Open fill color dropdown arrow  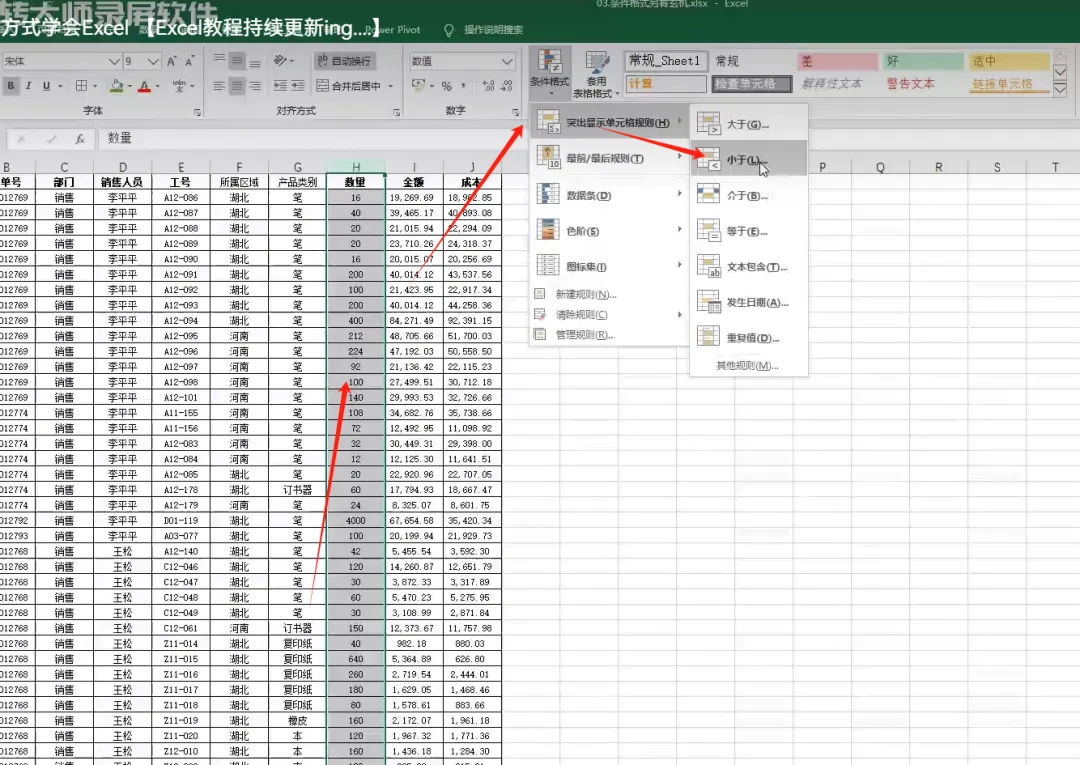[x=129, y=86]
